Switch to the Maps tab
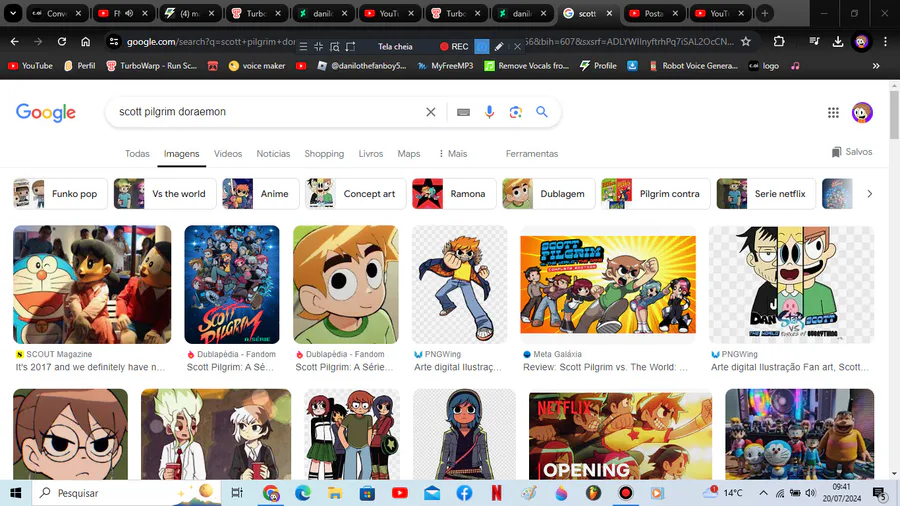This screenshot has height=506, width=900. [x=409, y=154]
